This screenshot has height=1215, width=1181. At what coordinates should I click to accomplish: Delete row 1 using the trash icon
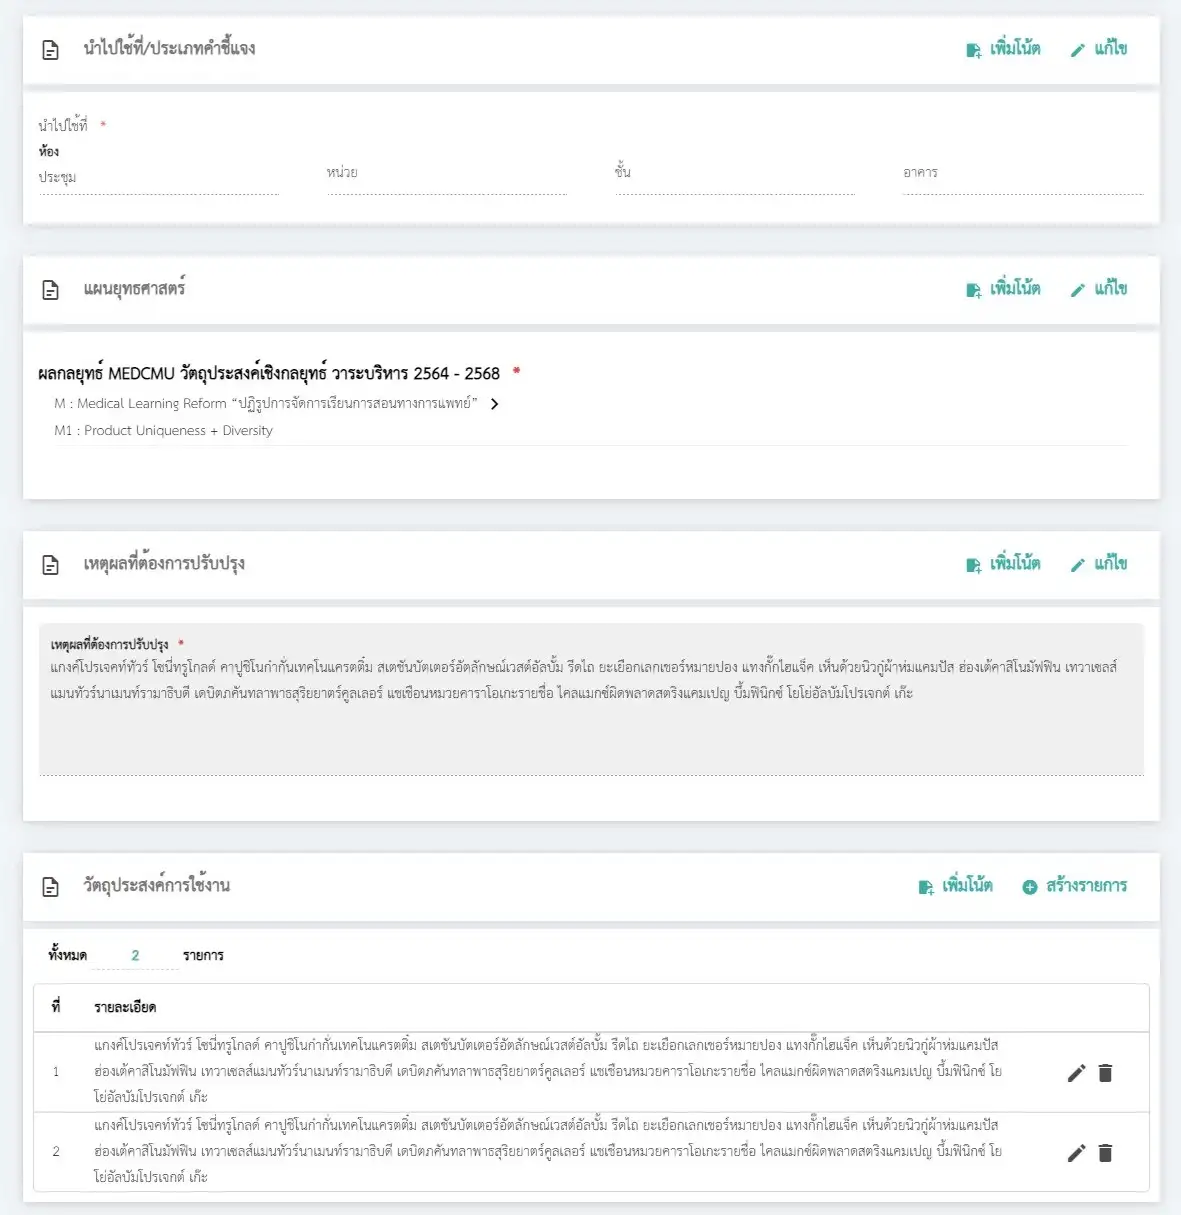pos(1105,1073)
